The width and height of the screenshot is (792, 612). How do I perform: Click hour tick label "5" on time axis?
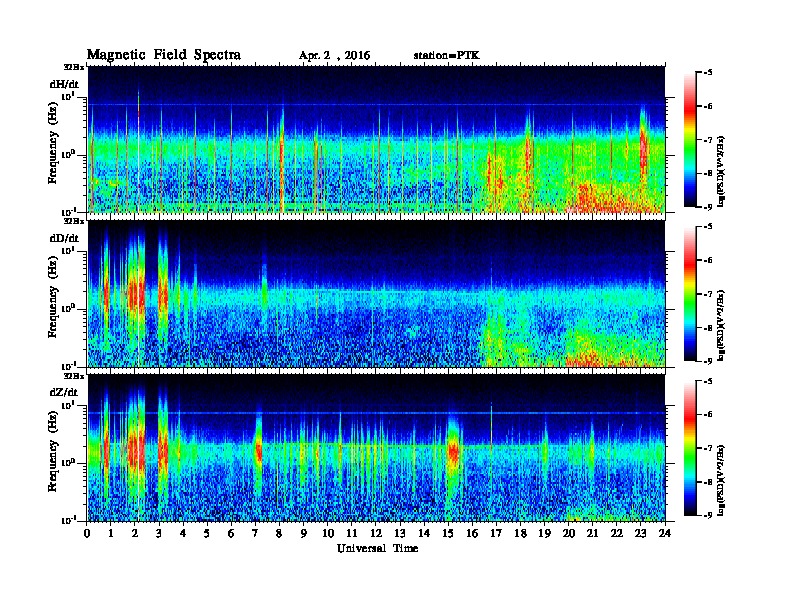pos(207,533)
